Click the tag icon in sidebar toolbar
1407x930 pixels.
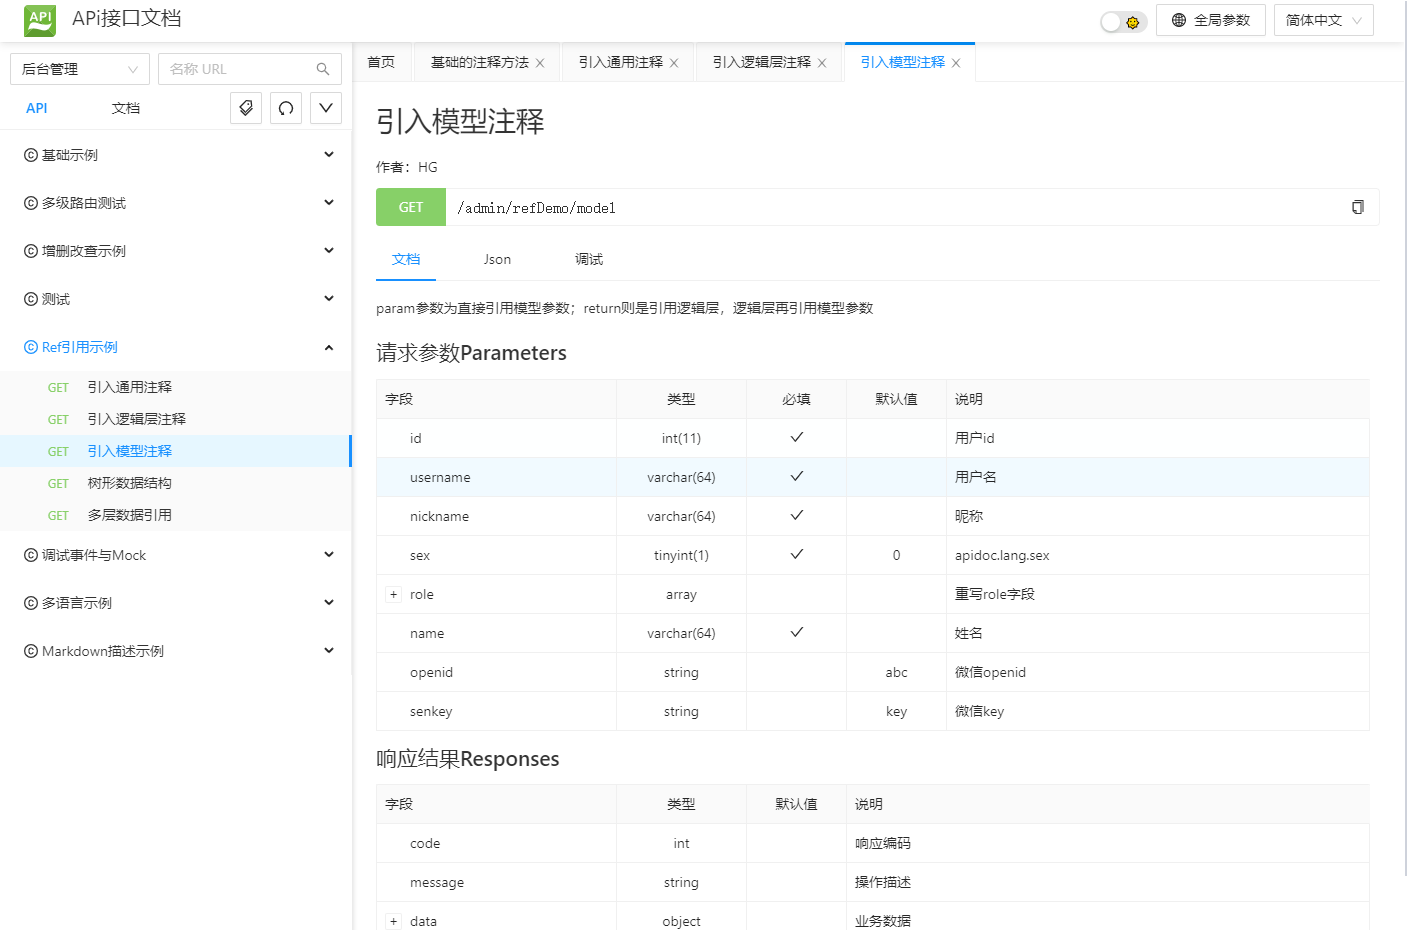pyautogui.click(x=246, y=108)
